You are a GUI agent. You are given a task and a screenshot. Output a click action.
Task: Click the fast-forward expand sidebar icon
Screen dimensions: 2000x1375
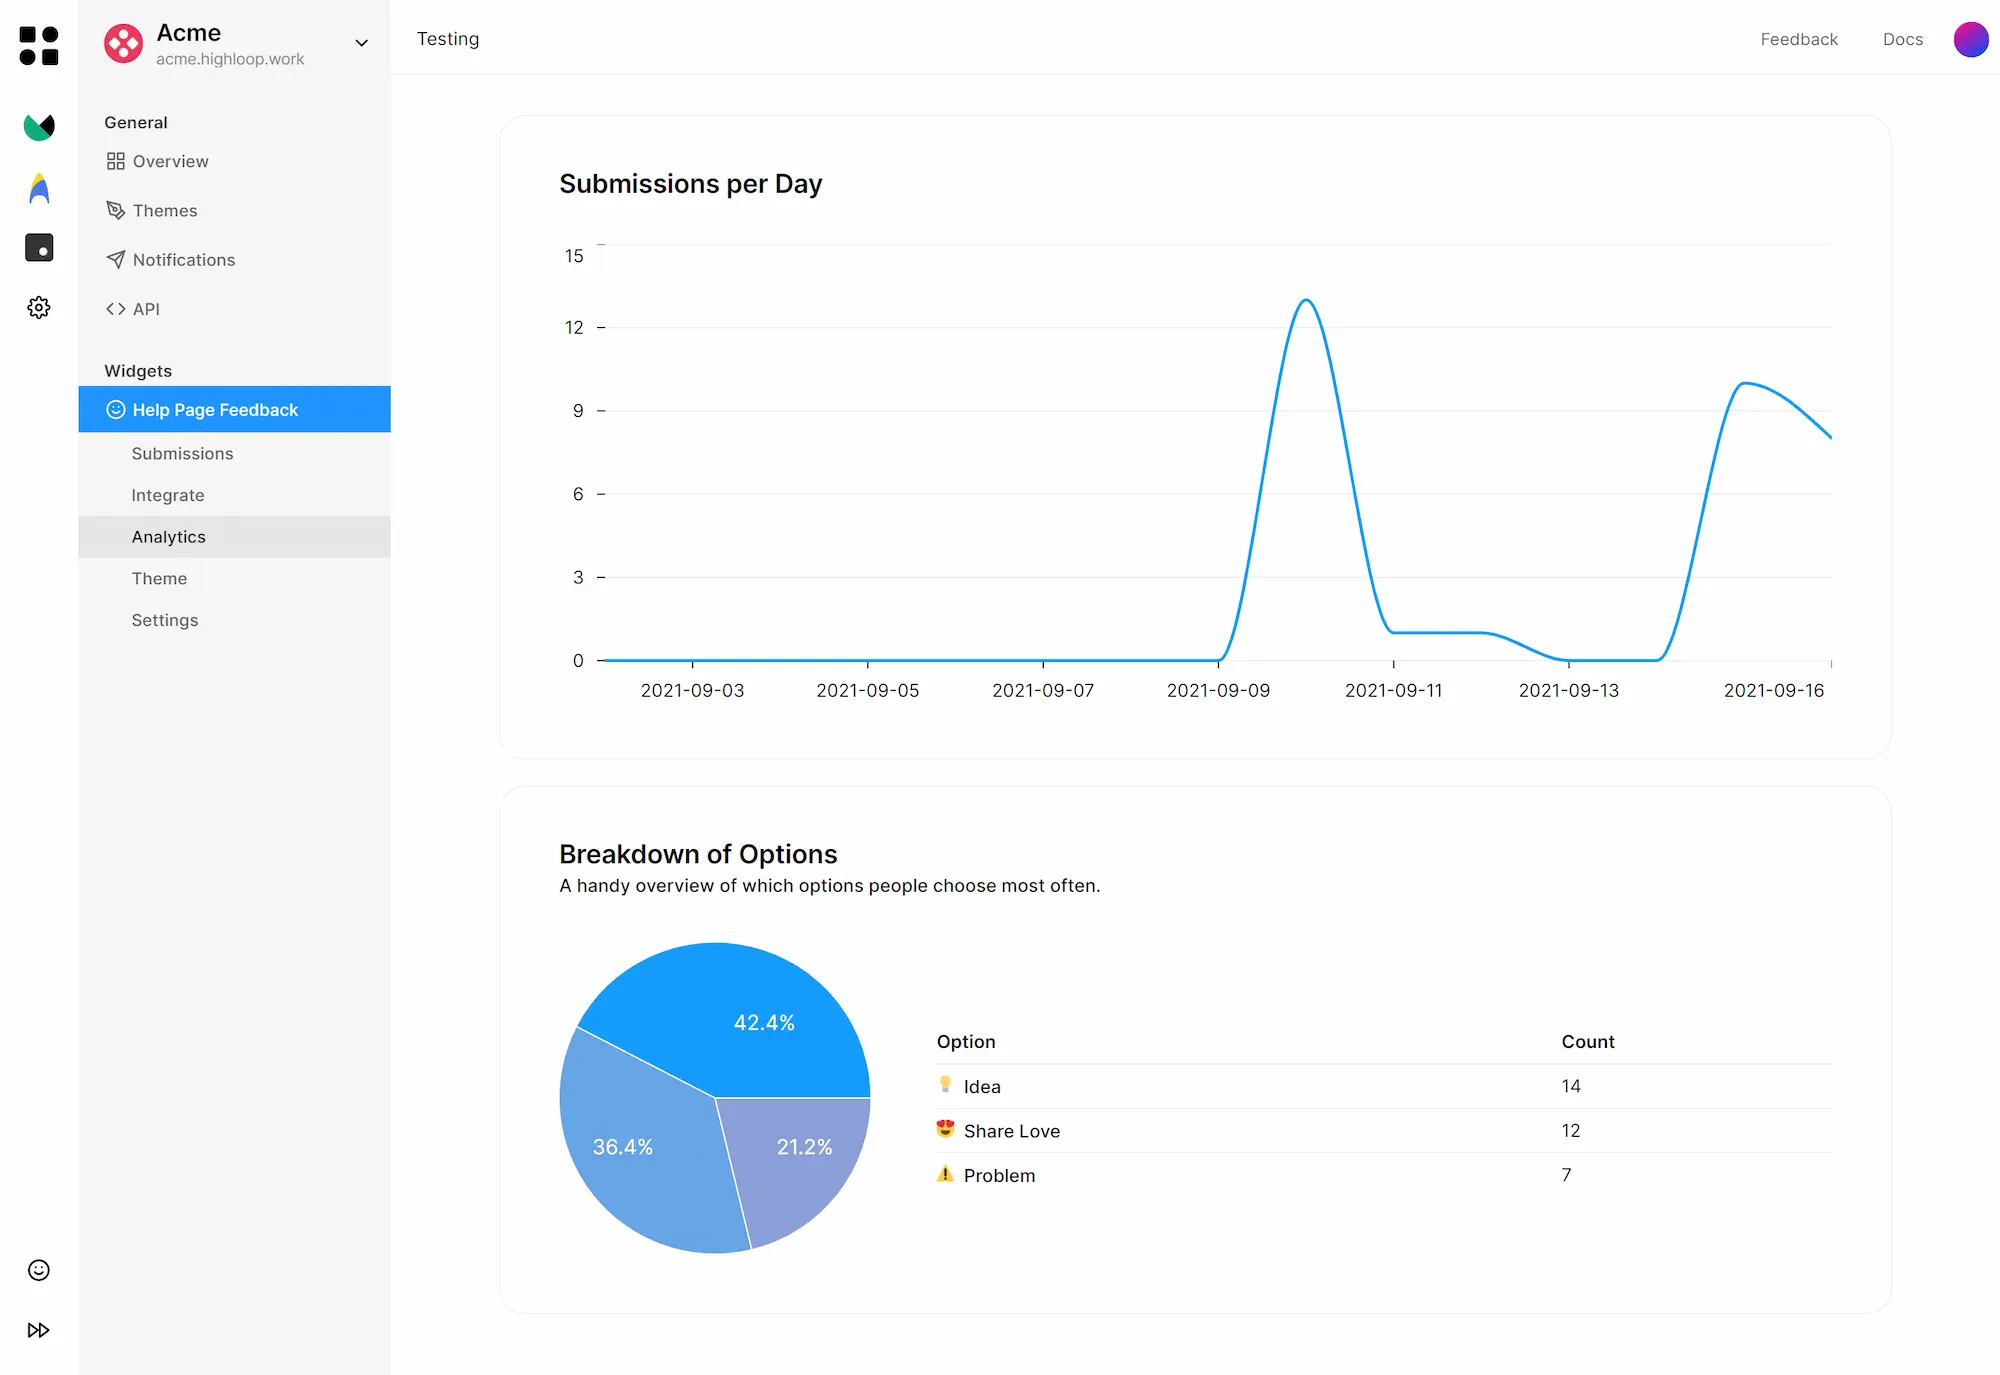coord(39,1330)
